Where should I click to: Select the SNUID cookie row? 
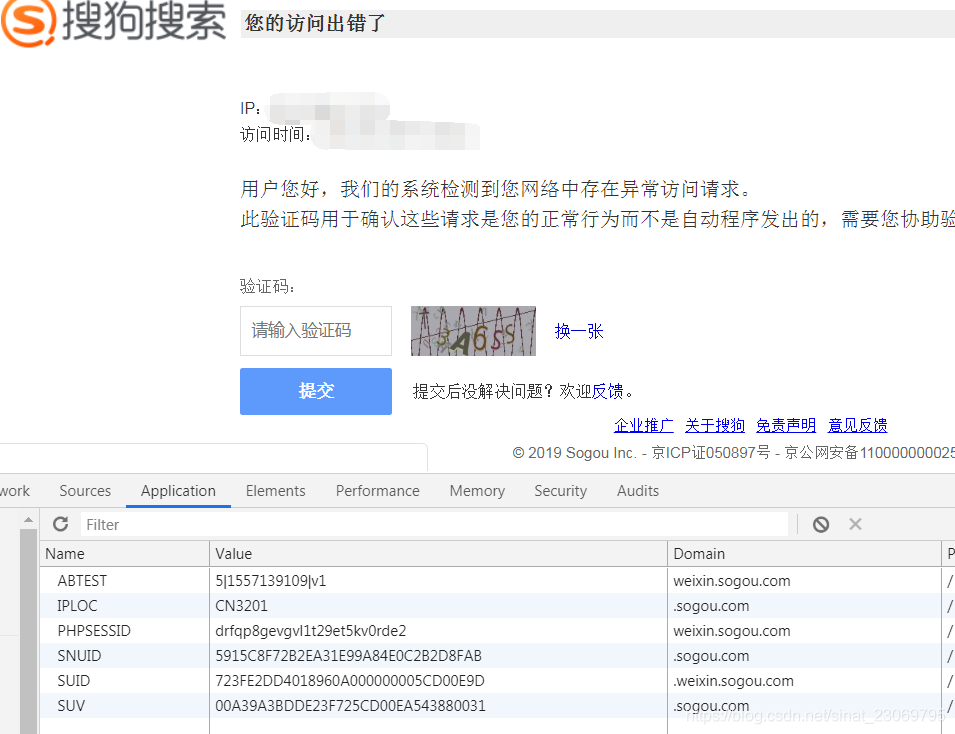click(496, 656)
